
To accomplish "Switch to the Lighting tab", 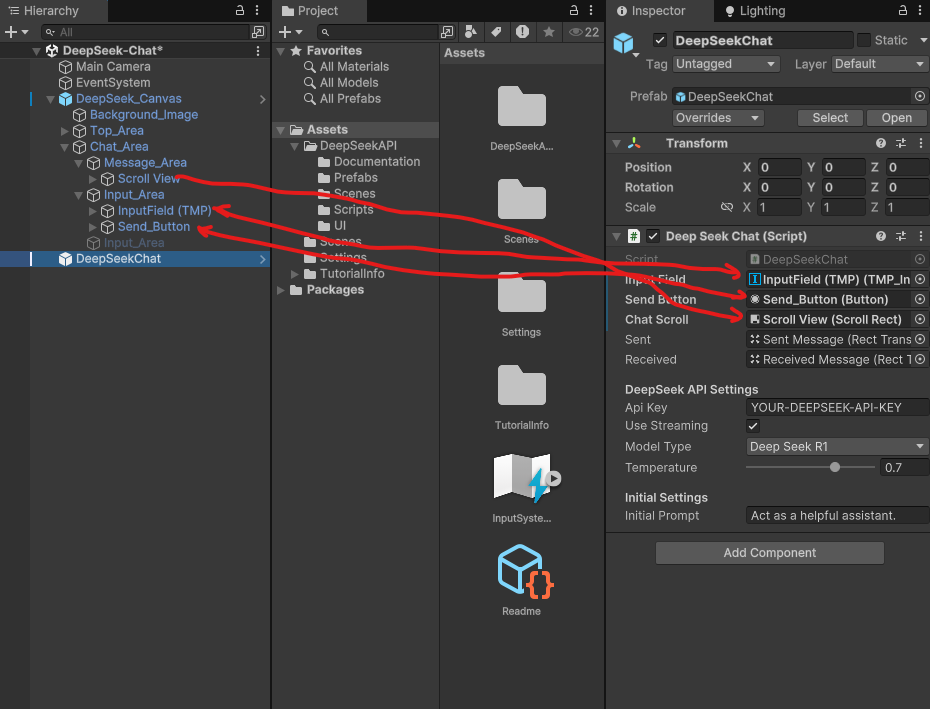I will 756,11.
